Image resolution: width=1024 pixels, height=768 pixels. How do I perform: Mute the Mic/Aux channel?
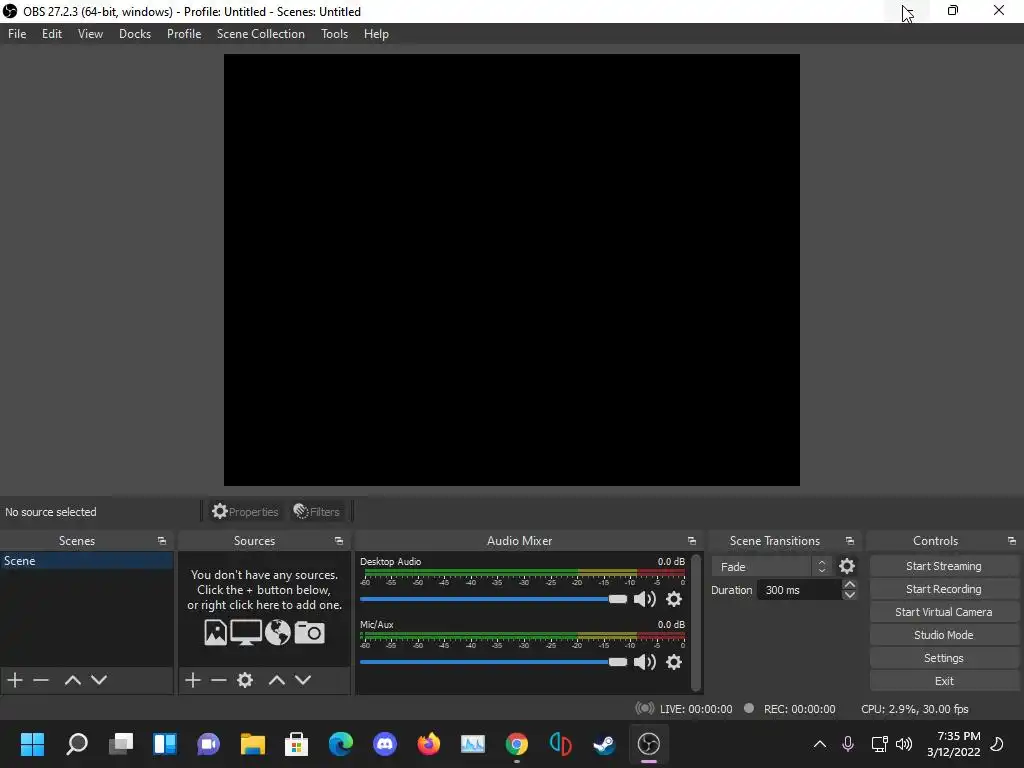click(645, 662)
